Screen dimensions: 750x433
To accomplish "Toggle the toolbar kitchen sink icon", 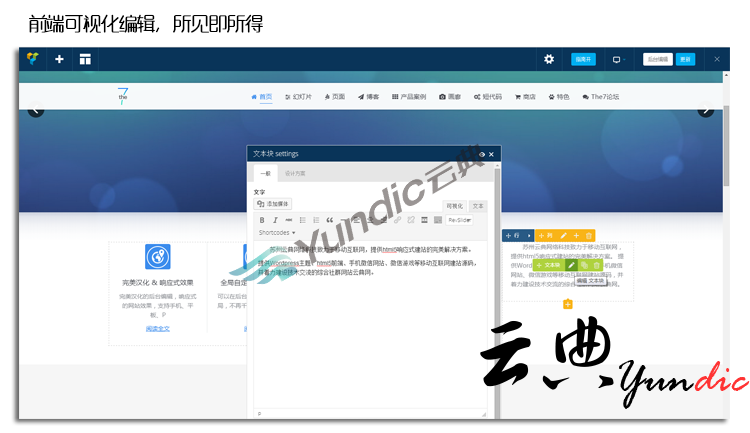I will click(438, 220).
